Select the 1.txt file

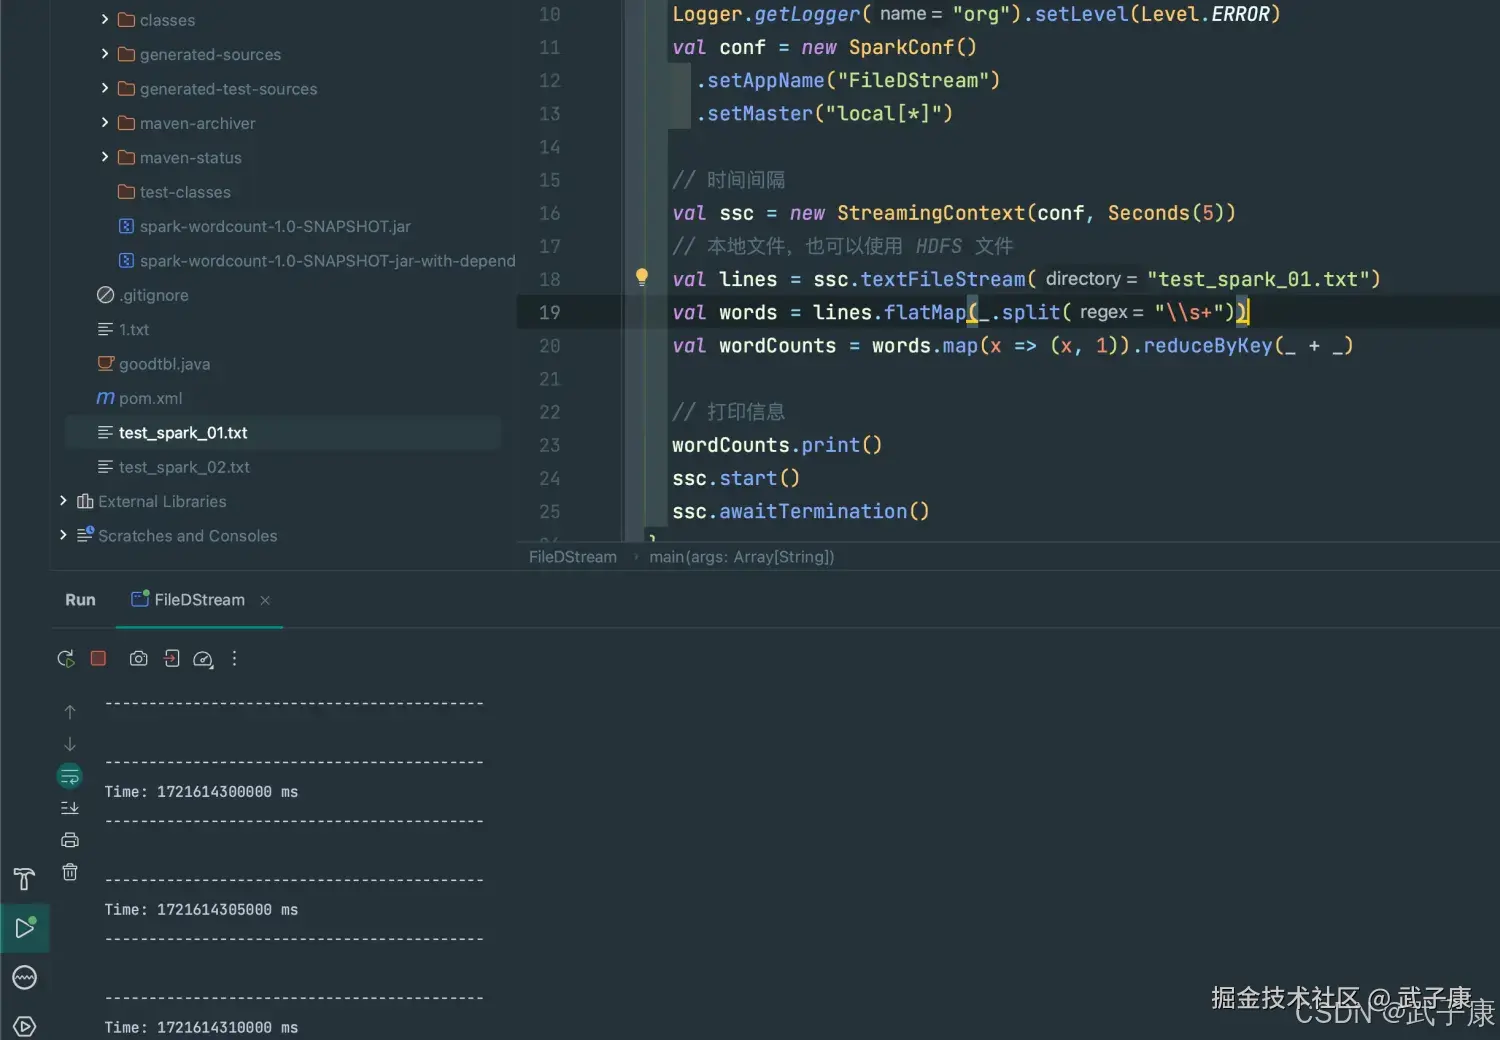(133, 330)
